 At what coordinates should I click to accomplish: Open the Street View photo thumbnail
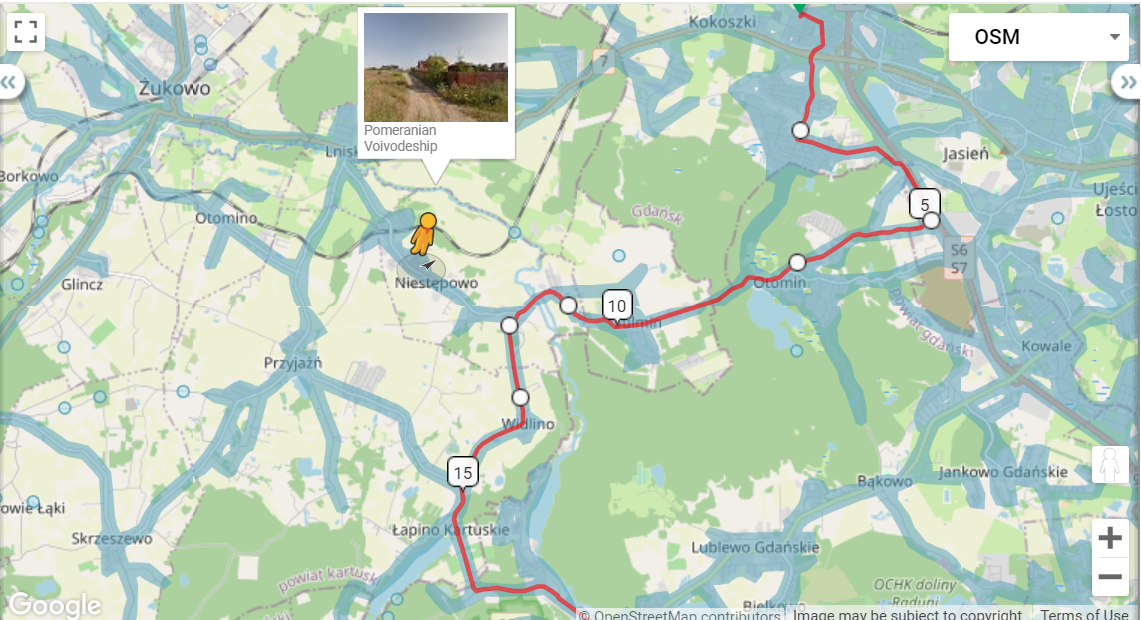point(436,67)
